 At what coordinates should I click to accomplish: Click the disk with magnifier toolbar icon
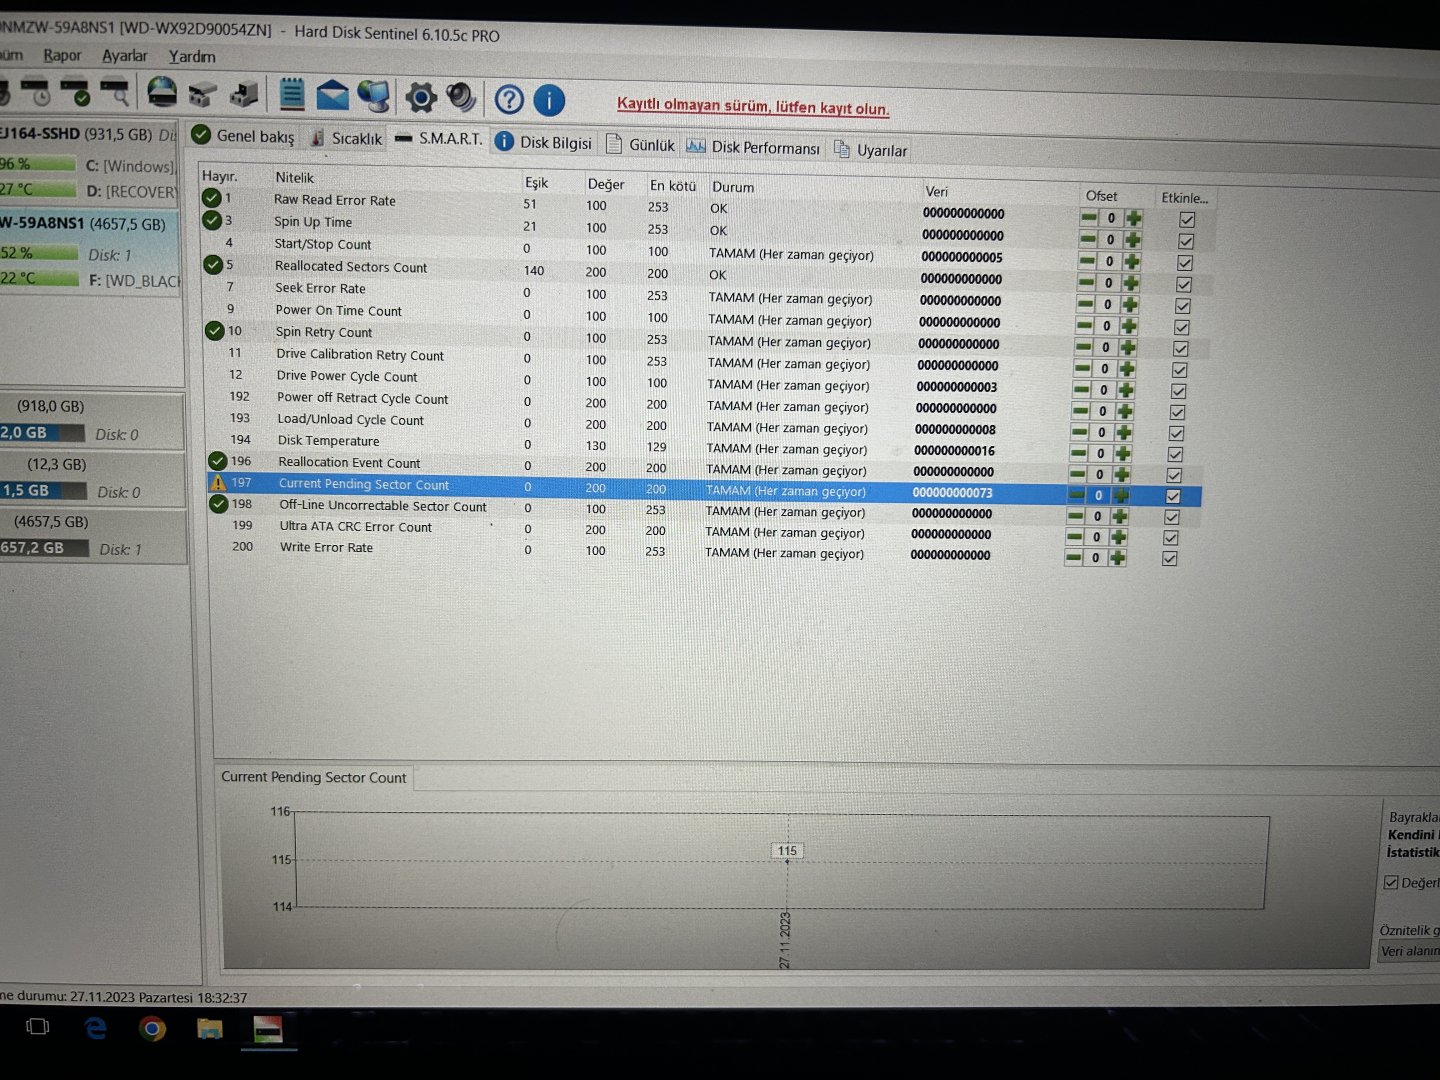[x=114, y=91]
